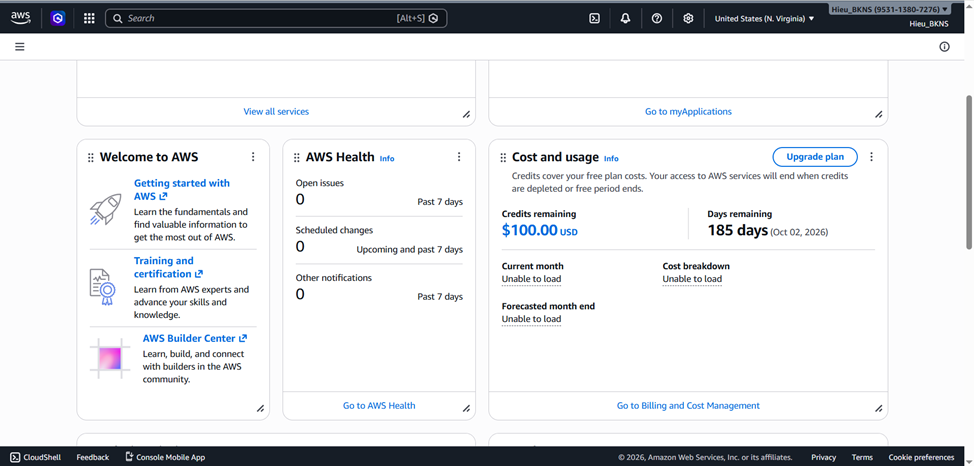Open the info panel icon at right
The width and height of the screenshot is (974, 466).
click(x=944, y=47)
